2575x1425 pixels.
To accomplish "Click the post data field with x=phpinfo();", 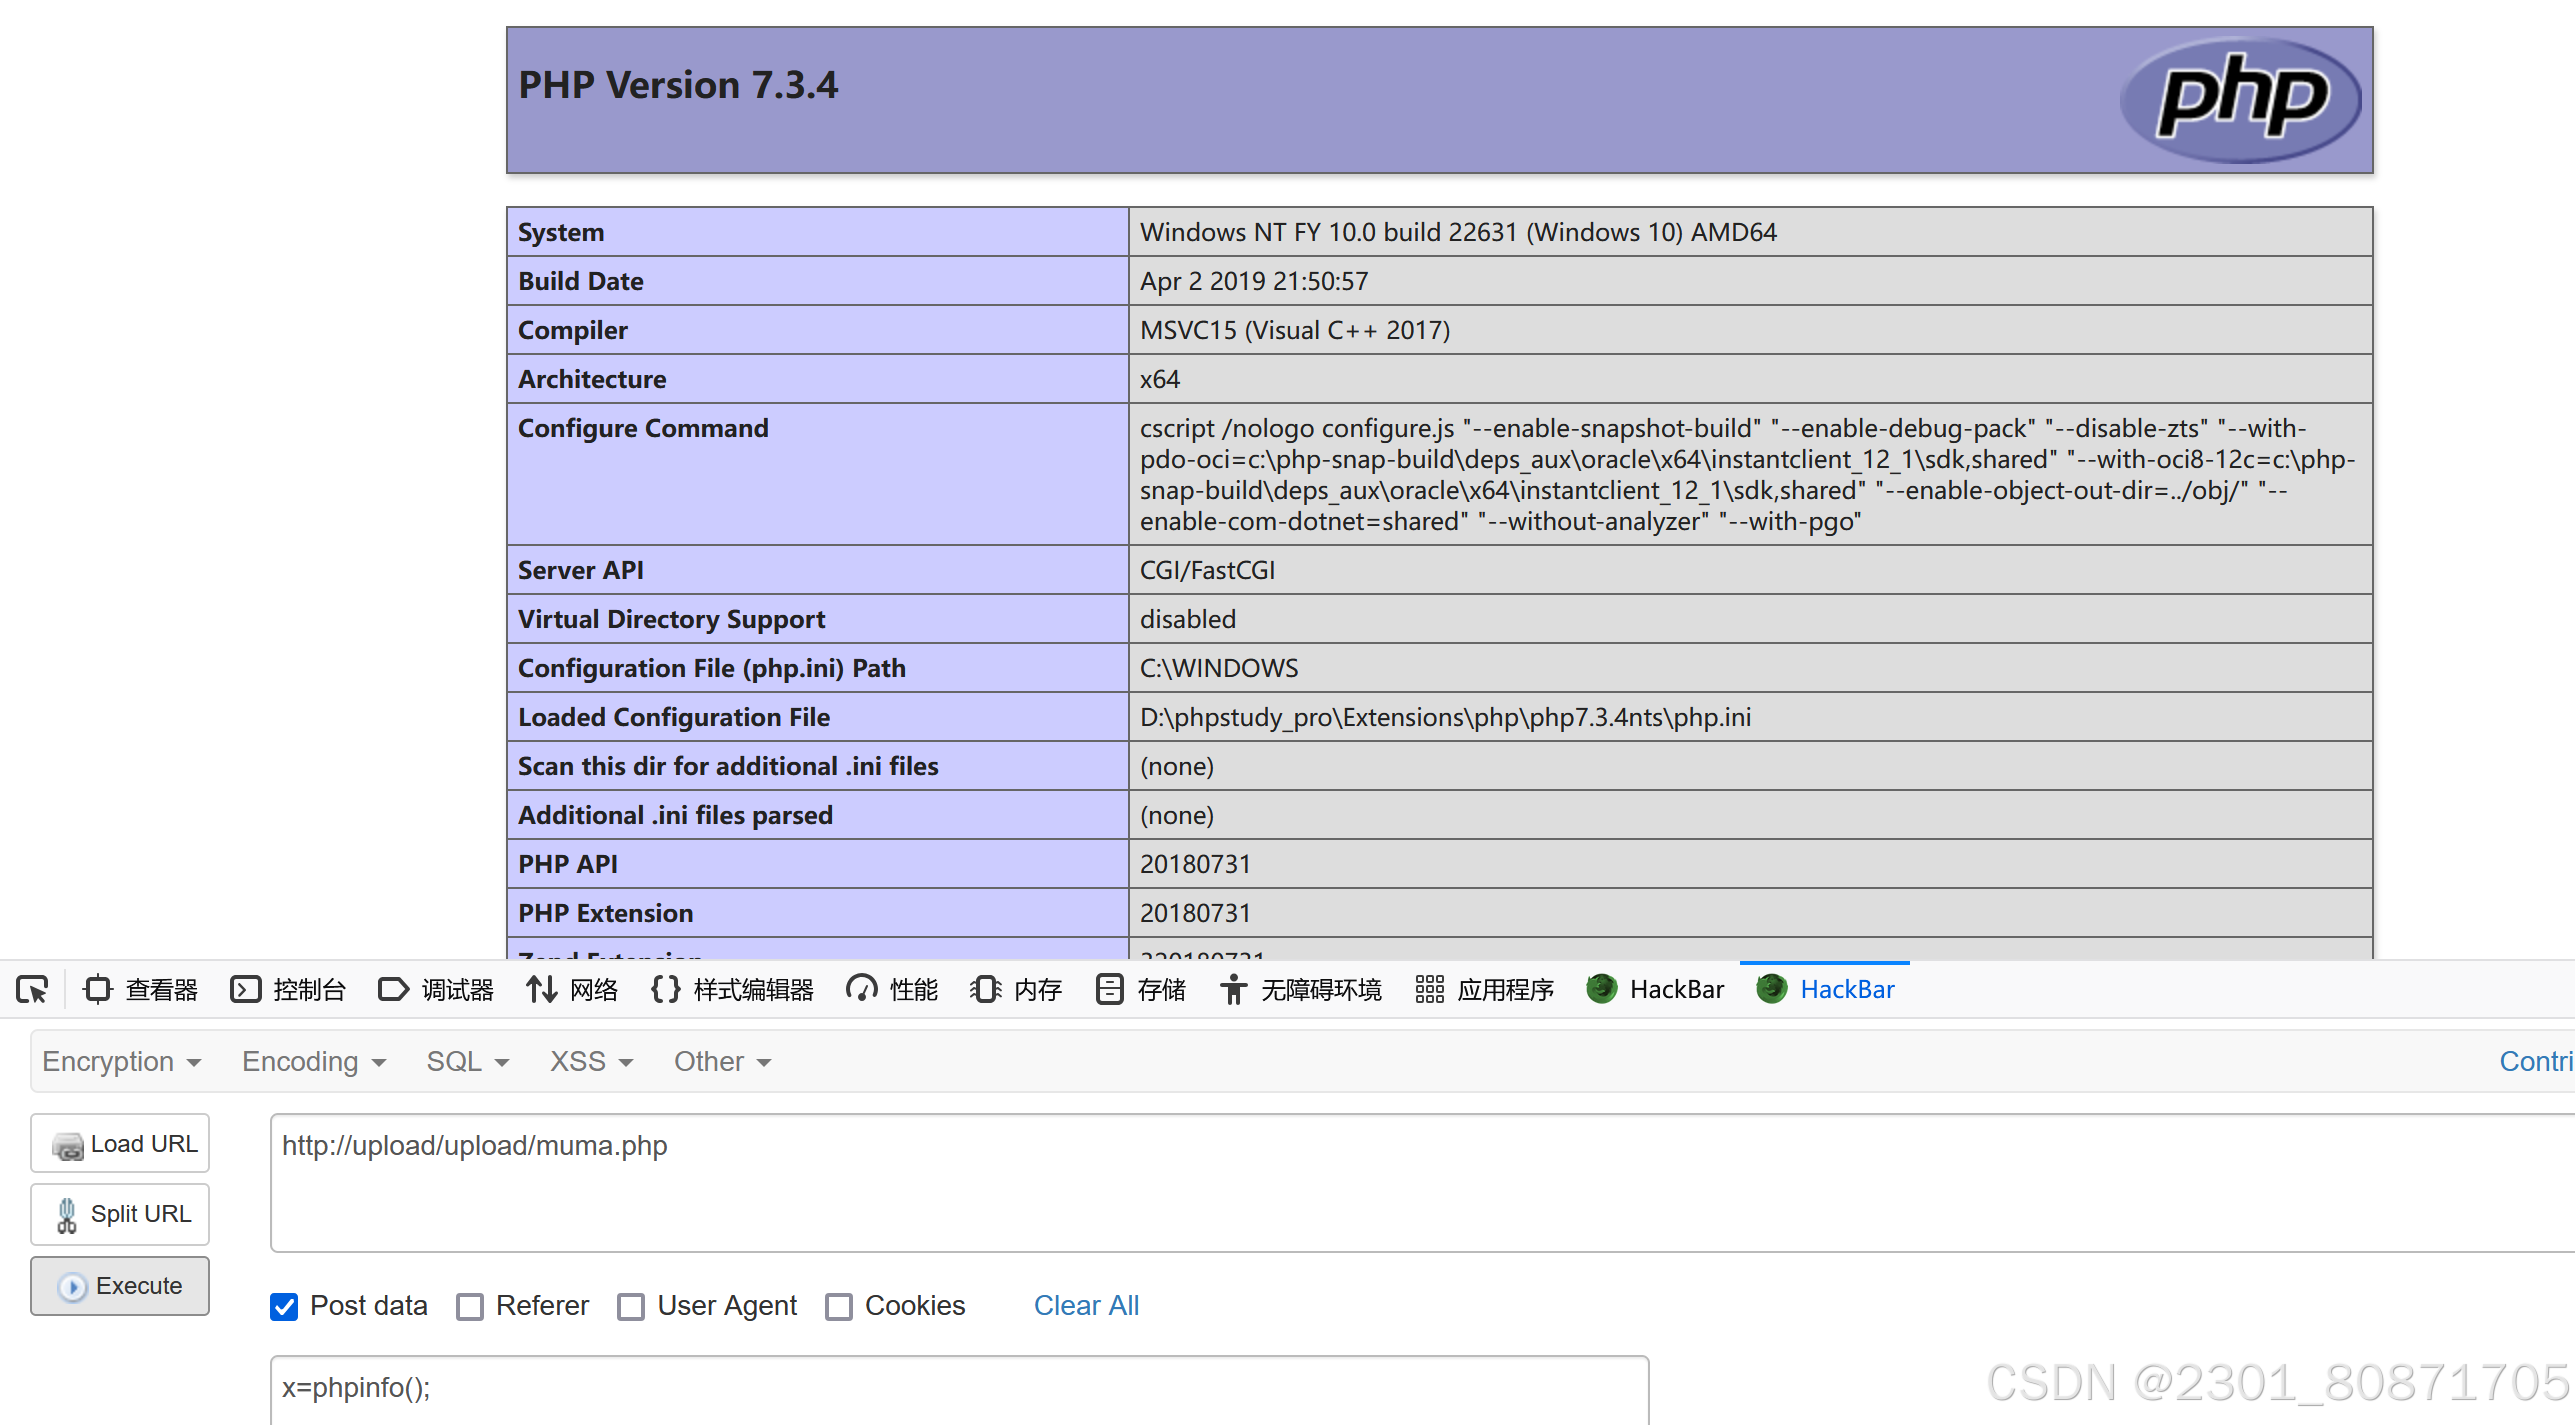I will 958,1389.
